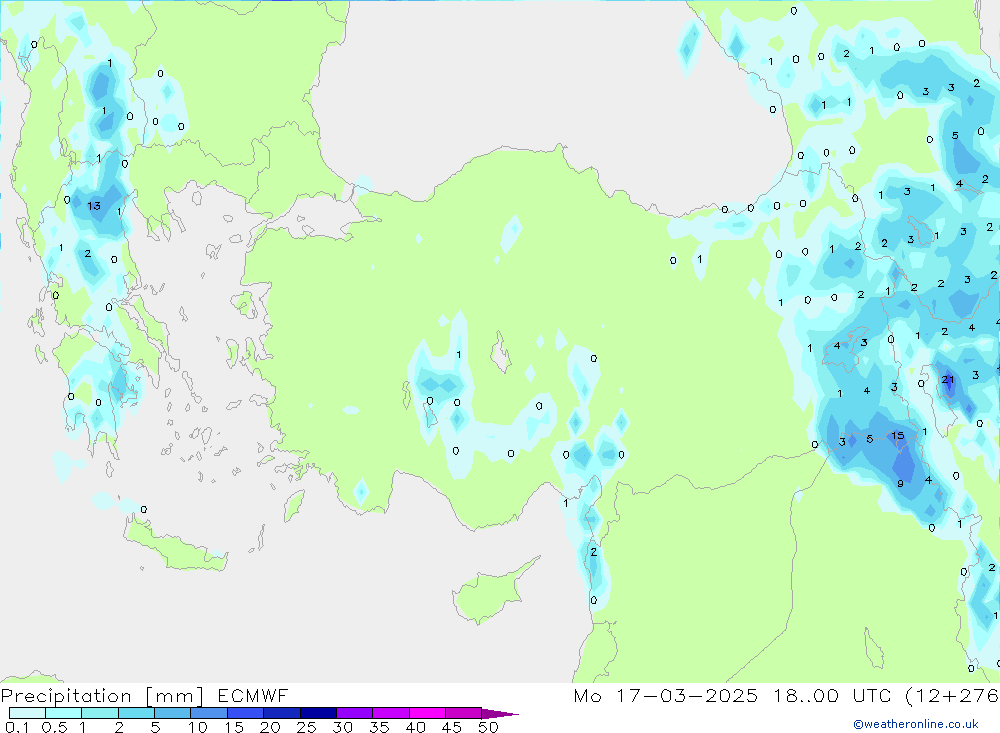The width and height of the screenshot is (1000, 733).
Task: Click the '30' legend scale label
Action: [342, 727]
